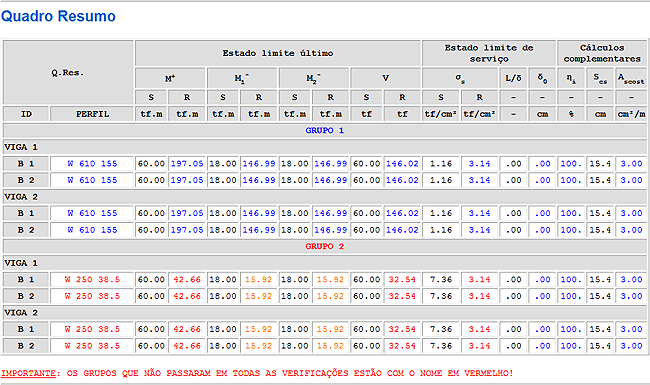The height and width of the screenshot is (385, 650).
Task: Select the VIGA 2 row under GRUPO 2
Action: click(x=325, y=313)
